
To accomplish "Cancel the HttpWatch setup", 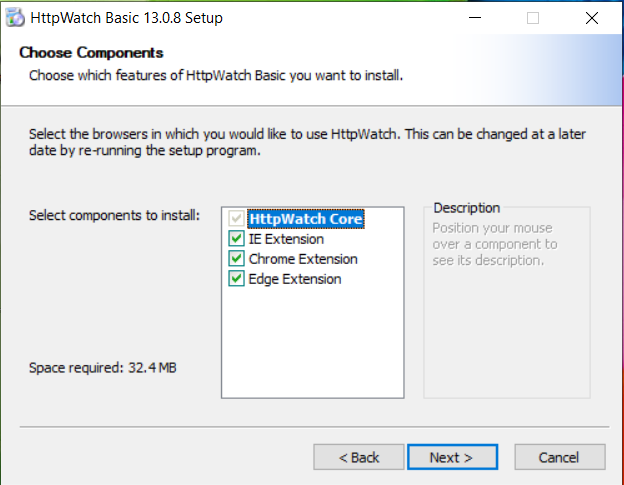I will (x=560, y=457).
